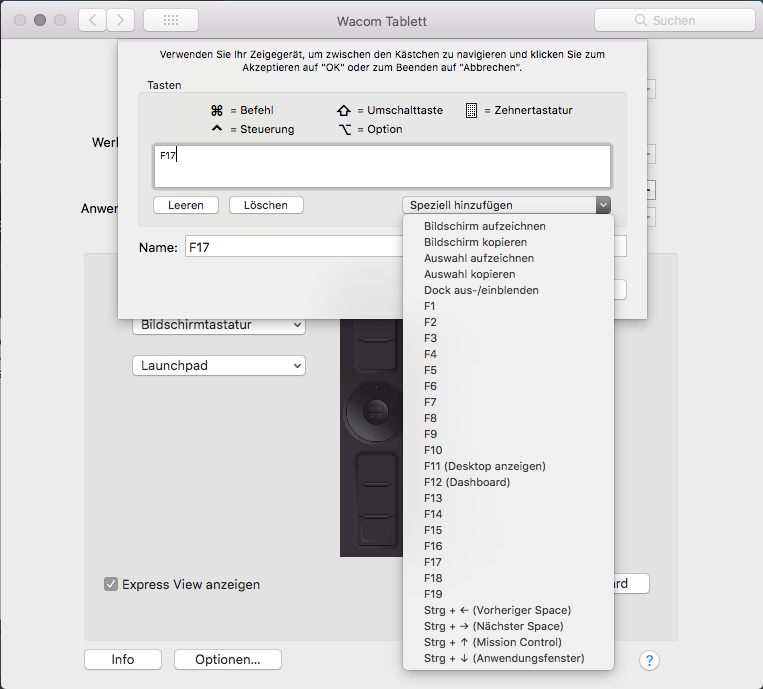Click the touch ring center button on tablet image
The image size is (763, 689).
(x=376, y=412)
